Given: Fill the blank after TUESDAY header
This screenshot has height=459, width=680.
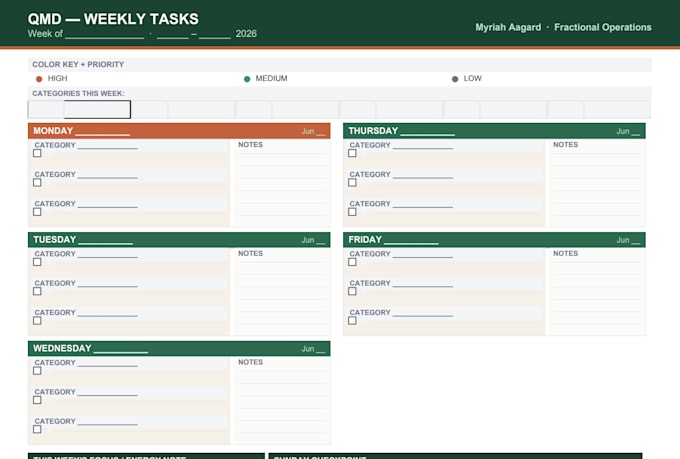Looking at the screenshot, I should point(105,240).
